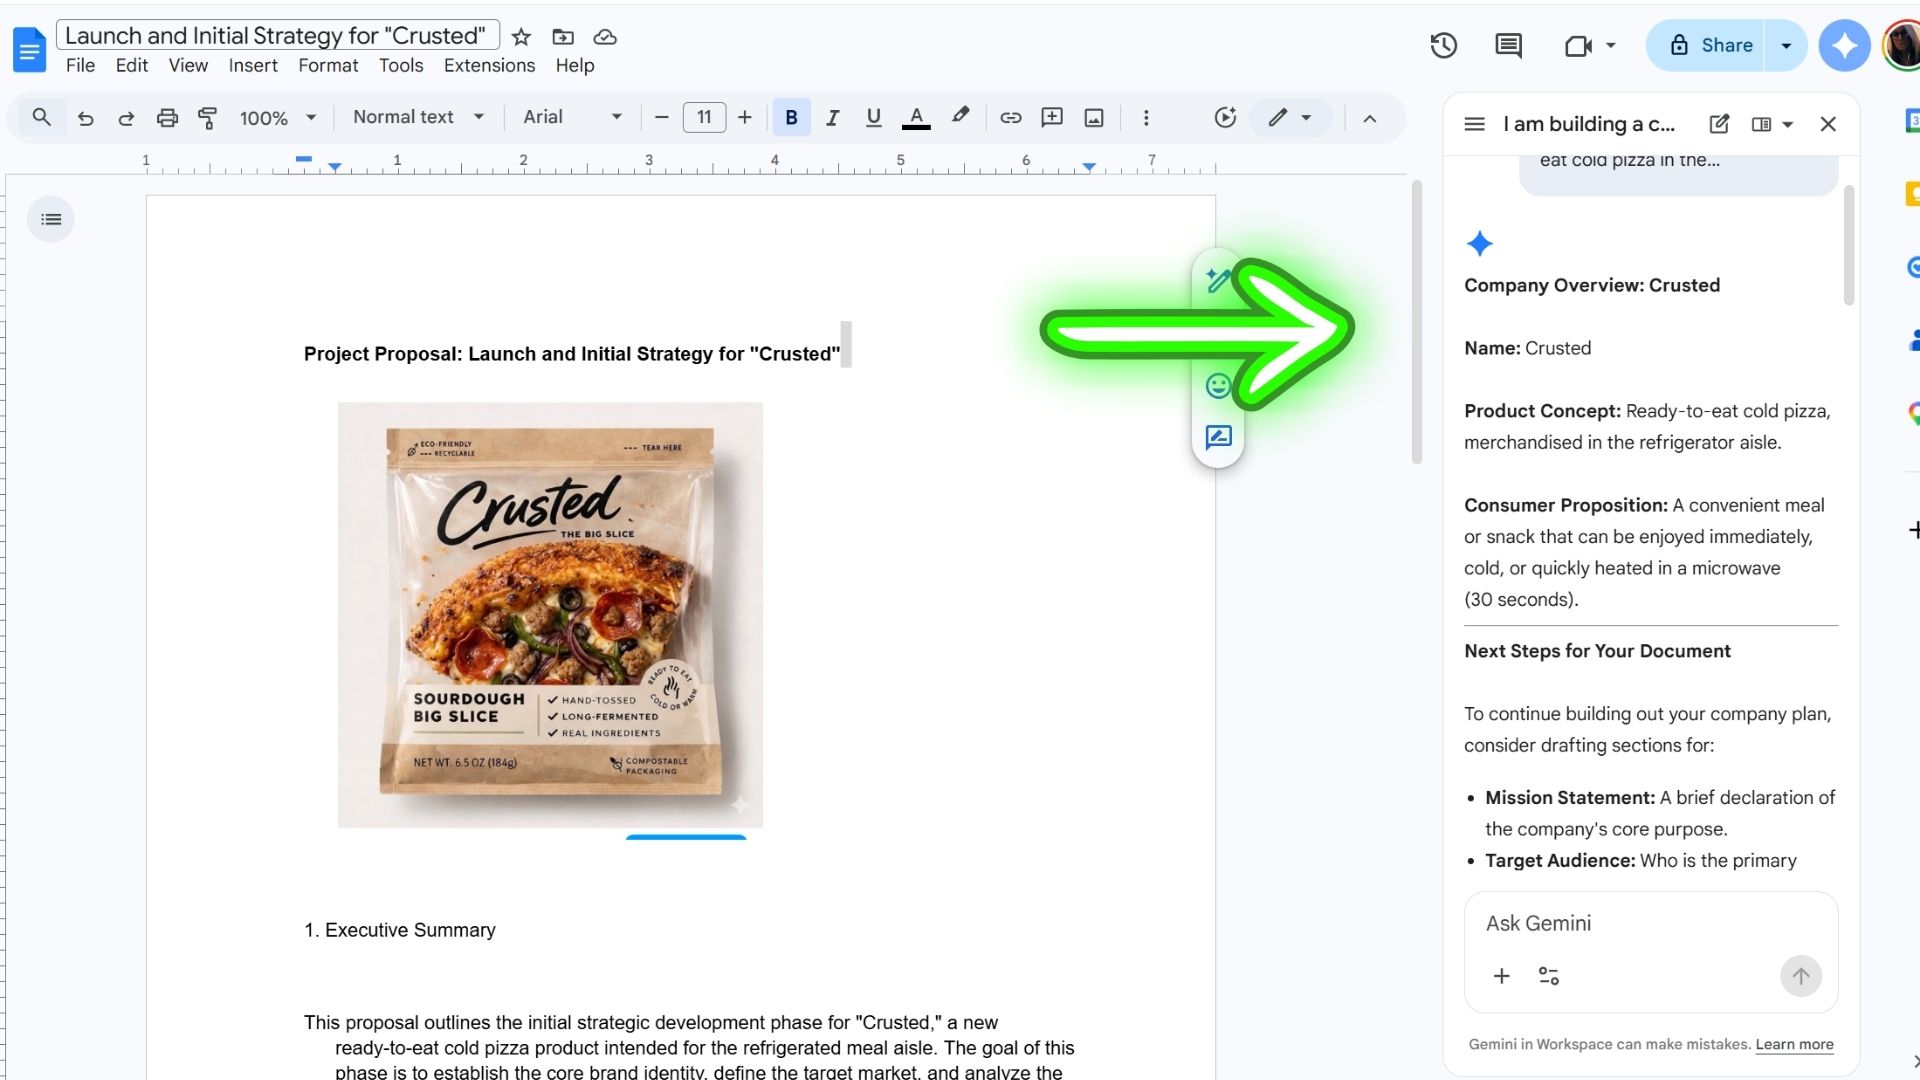
Task: Click the paint format roller icon
Action: [207, 118]
